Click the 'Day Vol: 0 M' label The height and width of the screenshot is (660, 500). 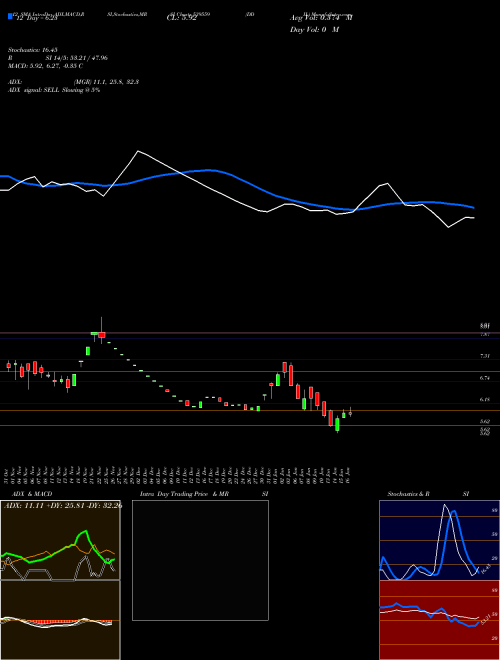314,30
